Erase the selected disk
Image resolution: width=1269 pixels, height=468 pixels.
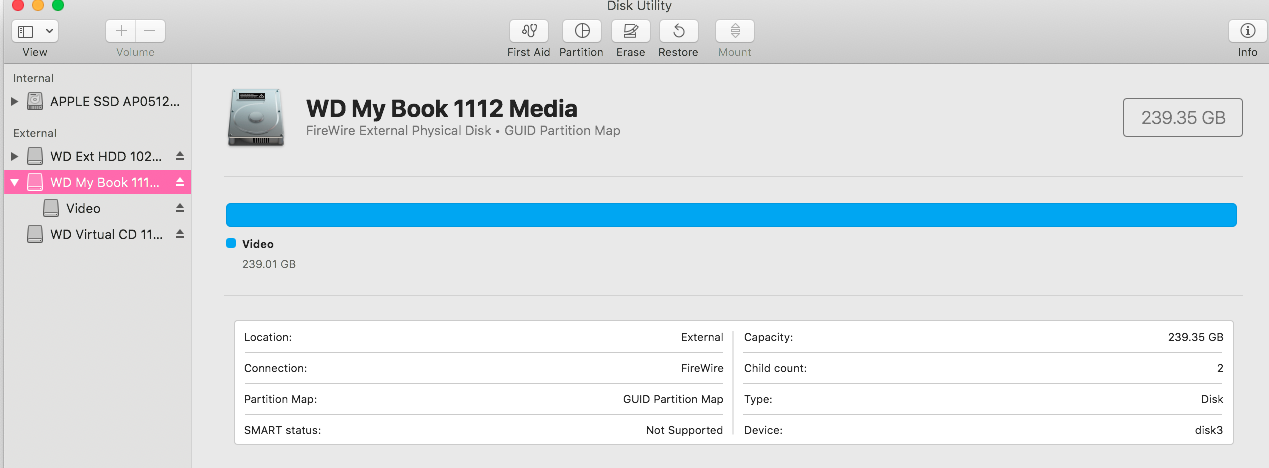click(630, 31)
